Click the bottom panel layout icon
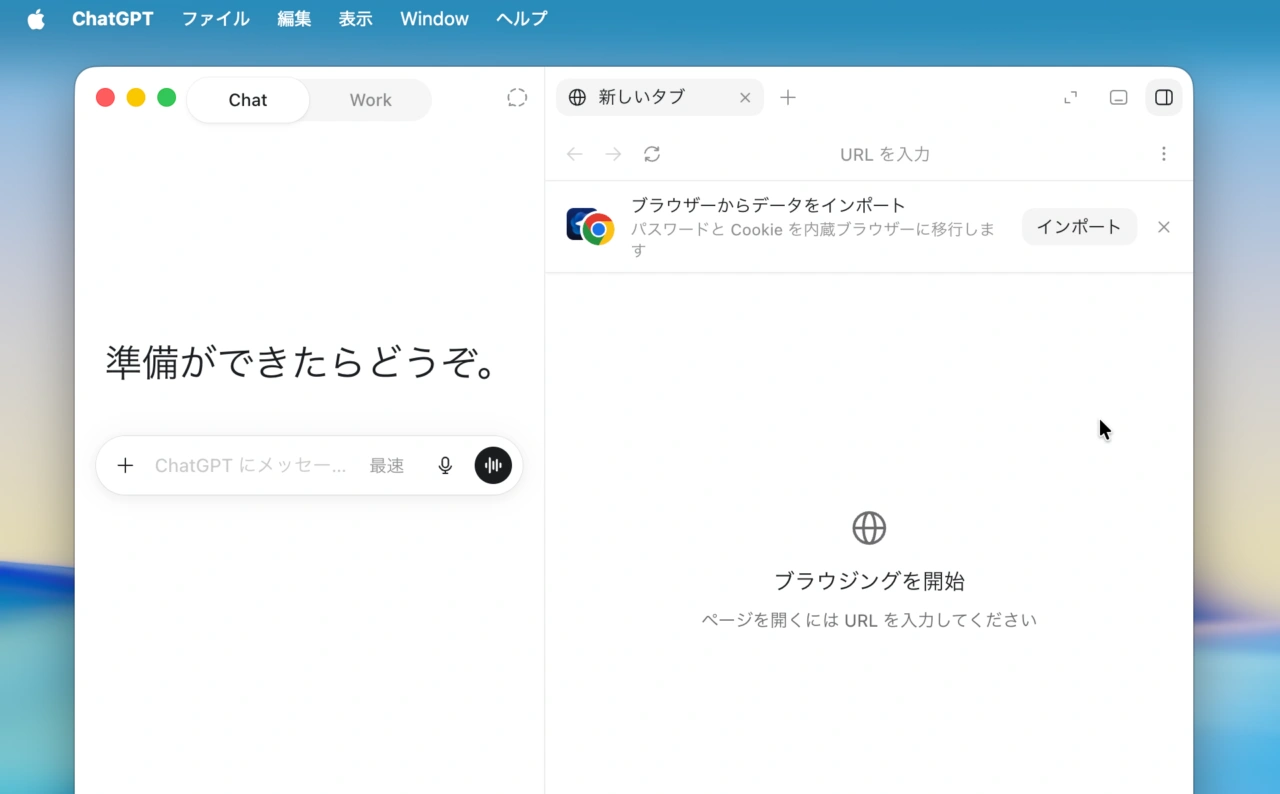This screenshot has width=1280, height=794. point(1119,98)
